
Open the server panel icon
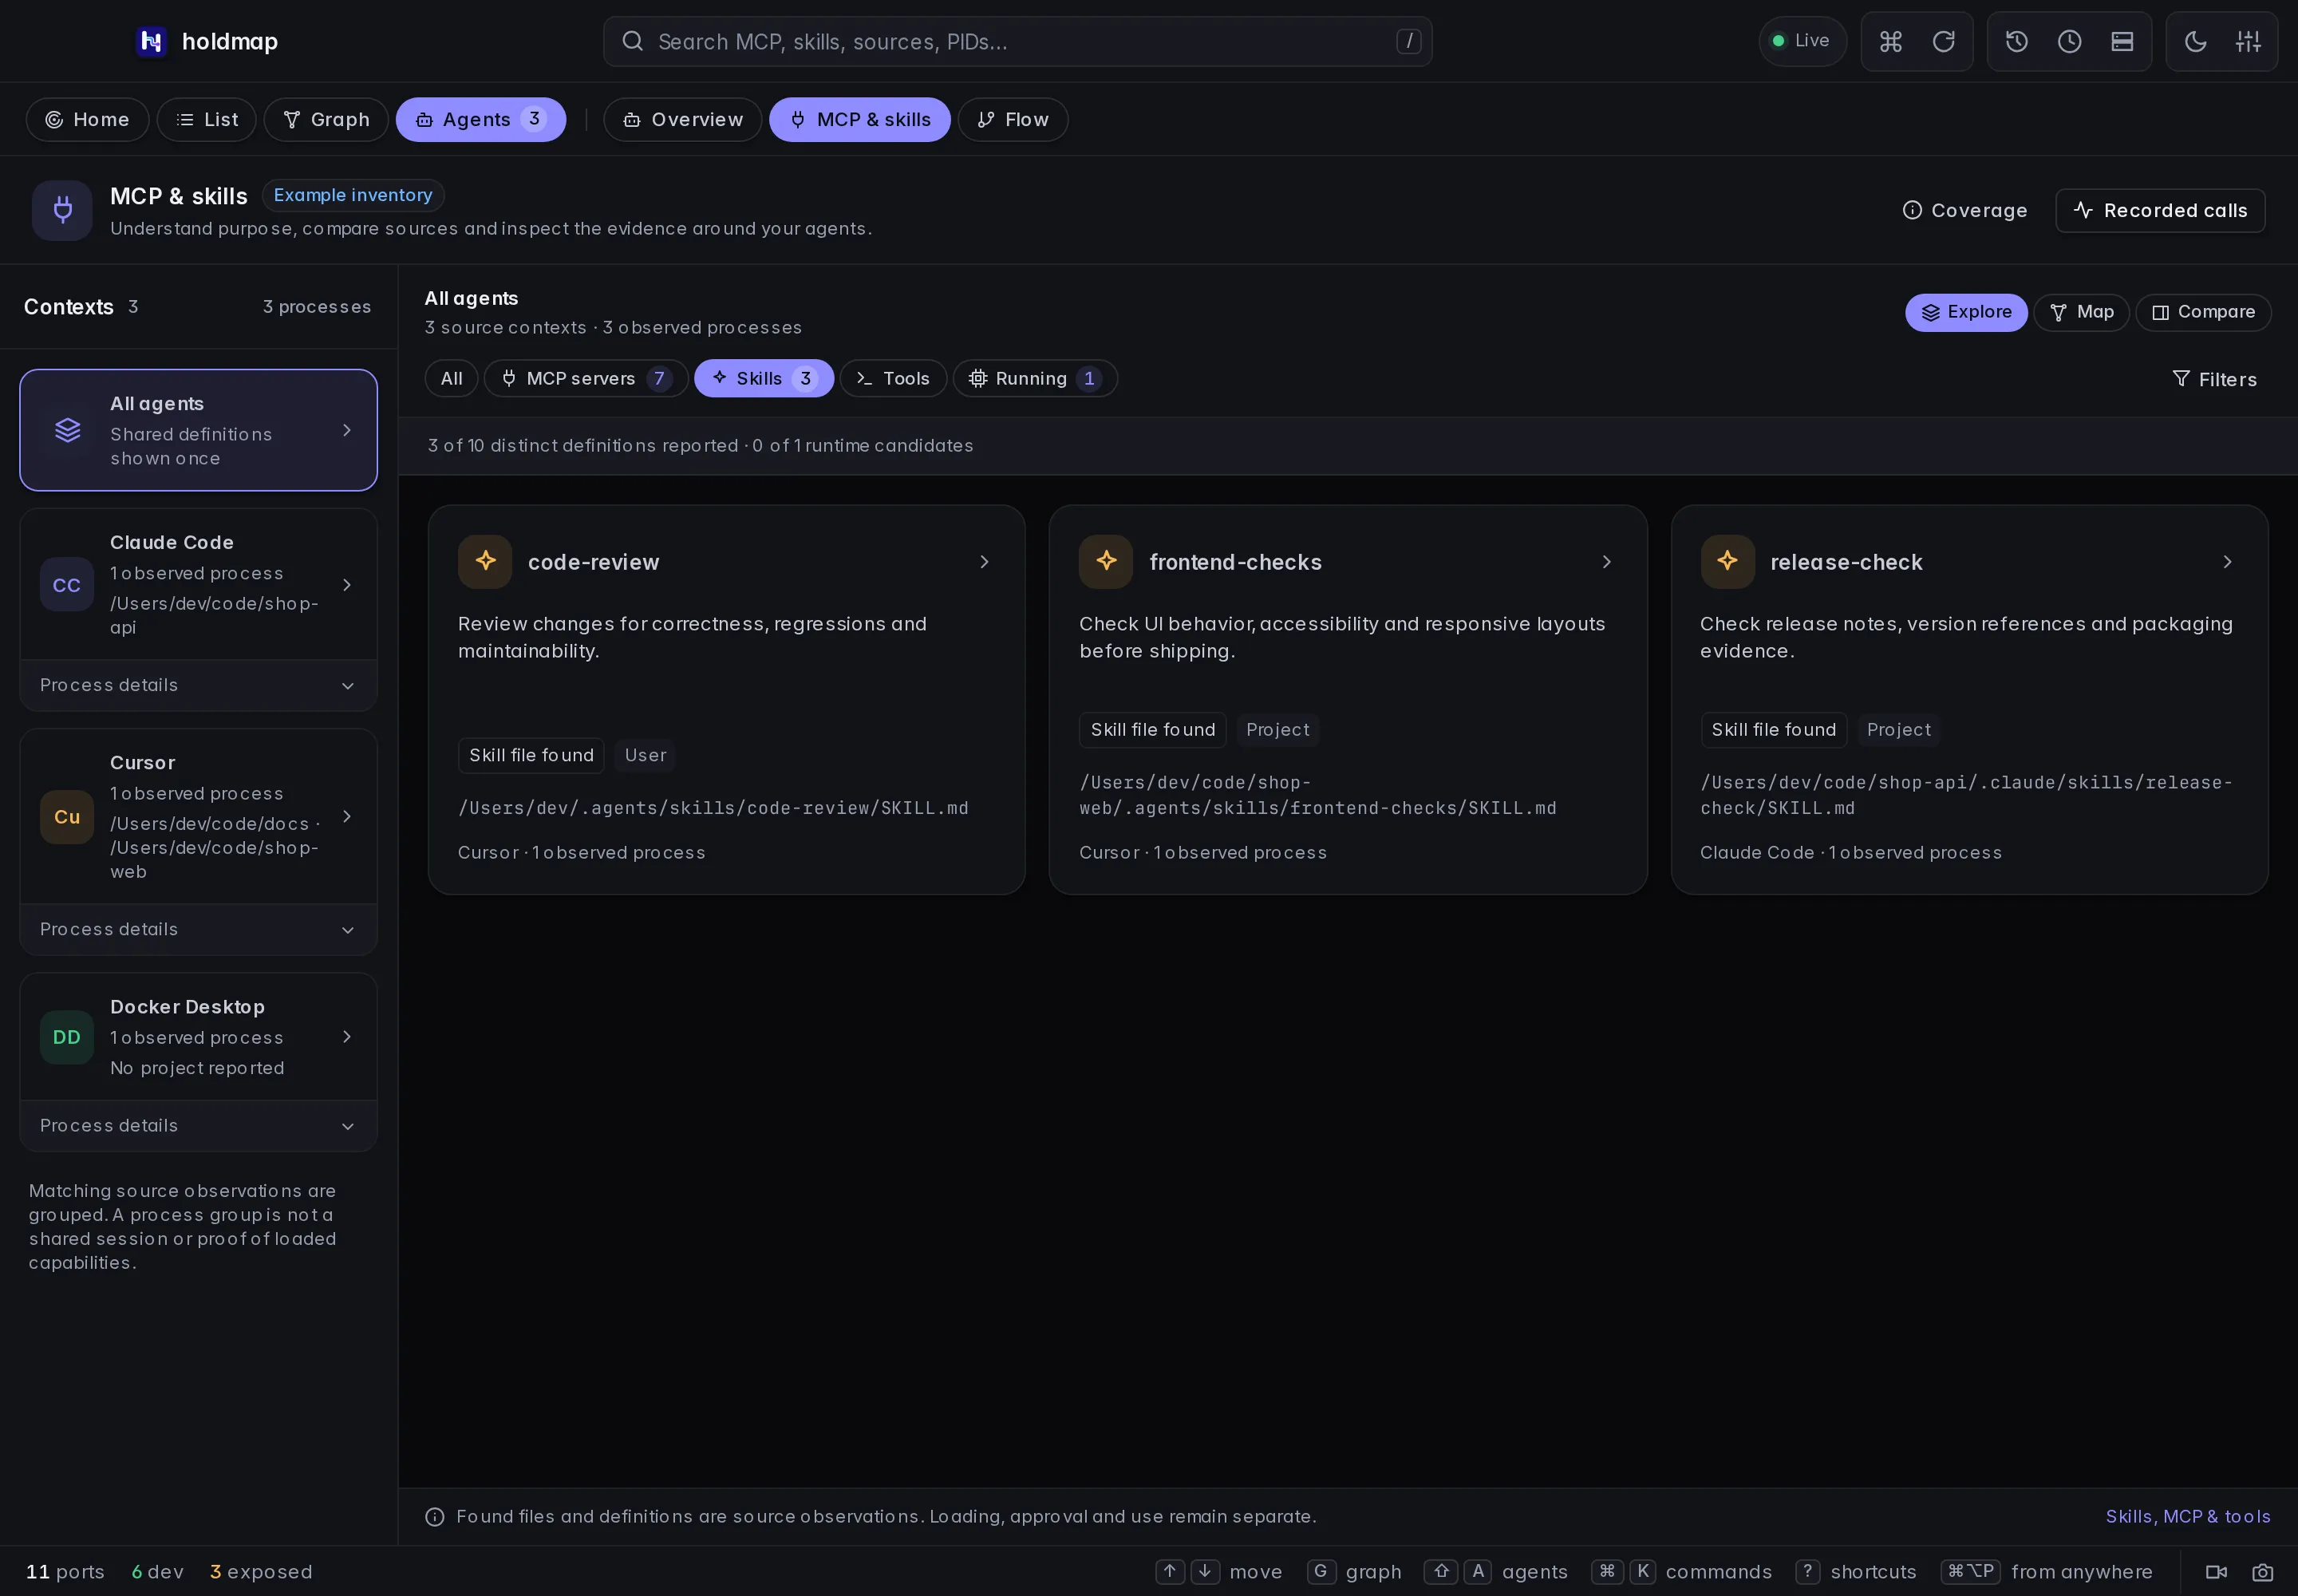pyautogui.click(x=2122, y=41)
